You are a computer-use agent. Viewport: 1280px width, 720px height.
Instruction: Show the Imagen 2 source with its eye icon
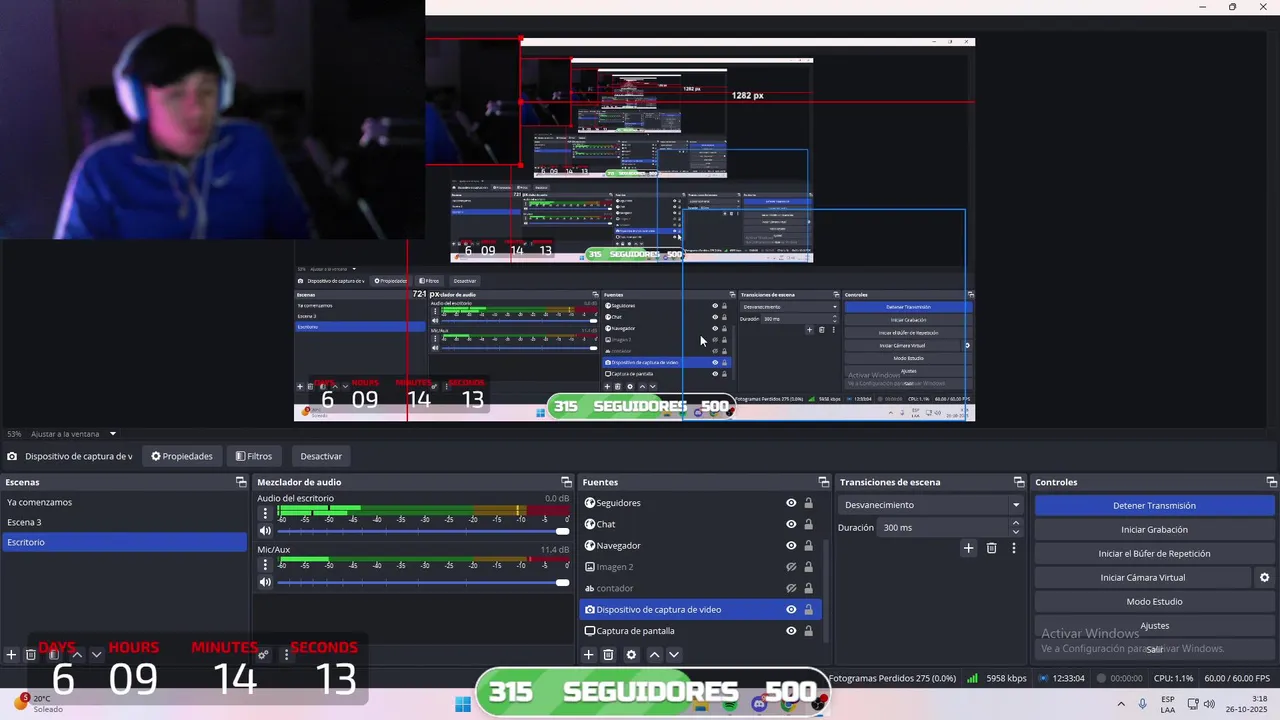click(x=791, y=567)
